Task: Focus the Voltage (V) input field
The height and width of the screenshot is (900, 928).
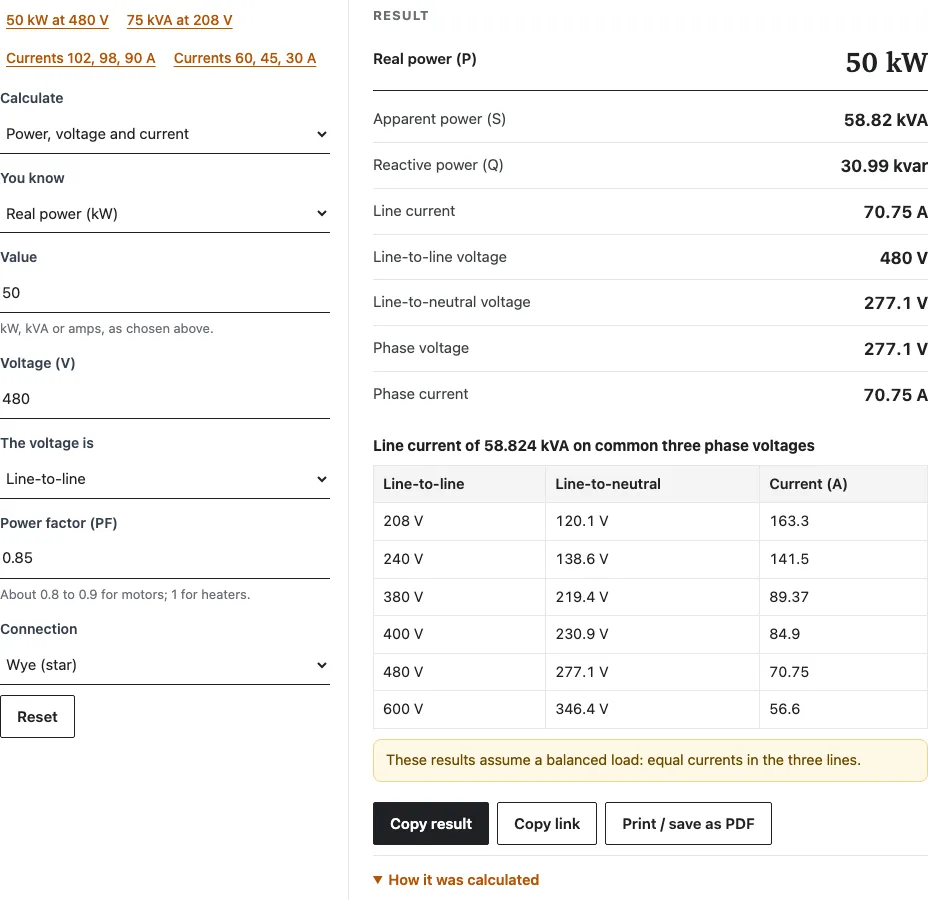Action: pyautogui.click(x=165, y=399)
